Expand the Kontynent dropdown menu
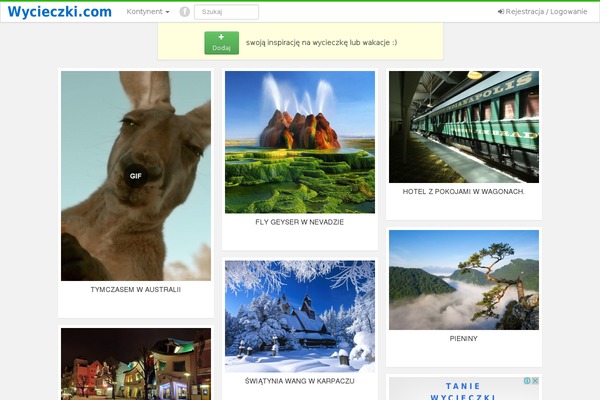The width and height of the screenshot is (600, 400). click(148, 12)
